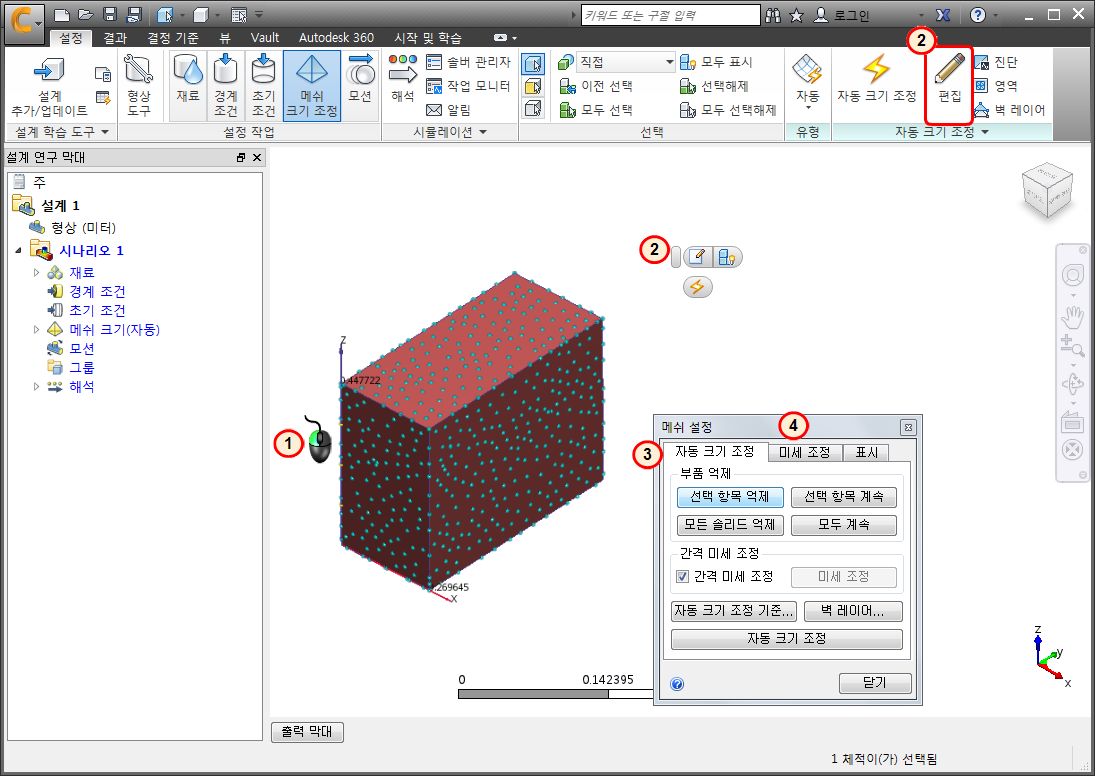The width and height of the screenshot is (1095, 776).
Task: Open 작업 모니터 job monitor
Action: pos(469,86)
